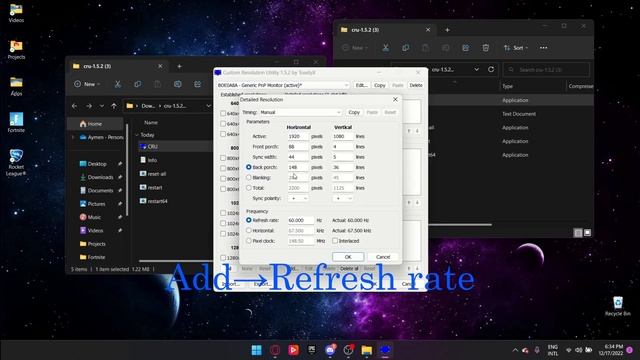Open File Explorer from the taskbar

pos(367,350)
